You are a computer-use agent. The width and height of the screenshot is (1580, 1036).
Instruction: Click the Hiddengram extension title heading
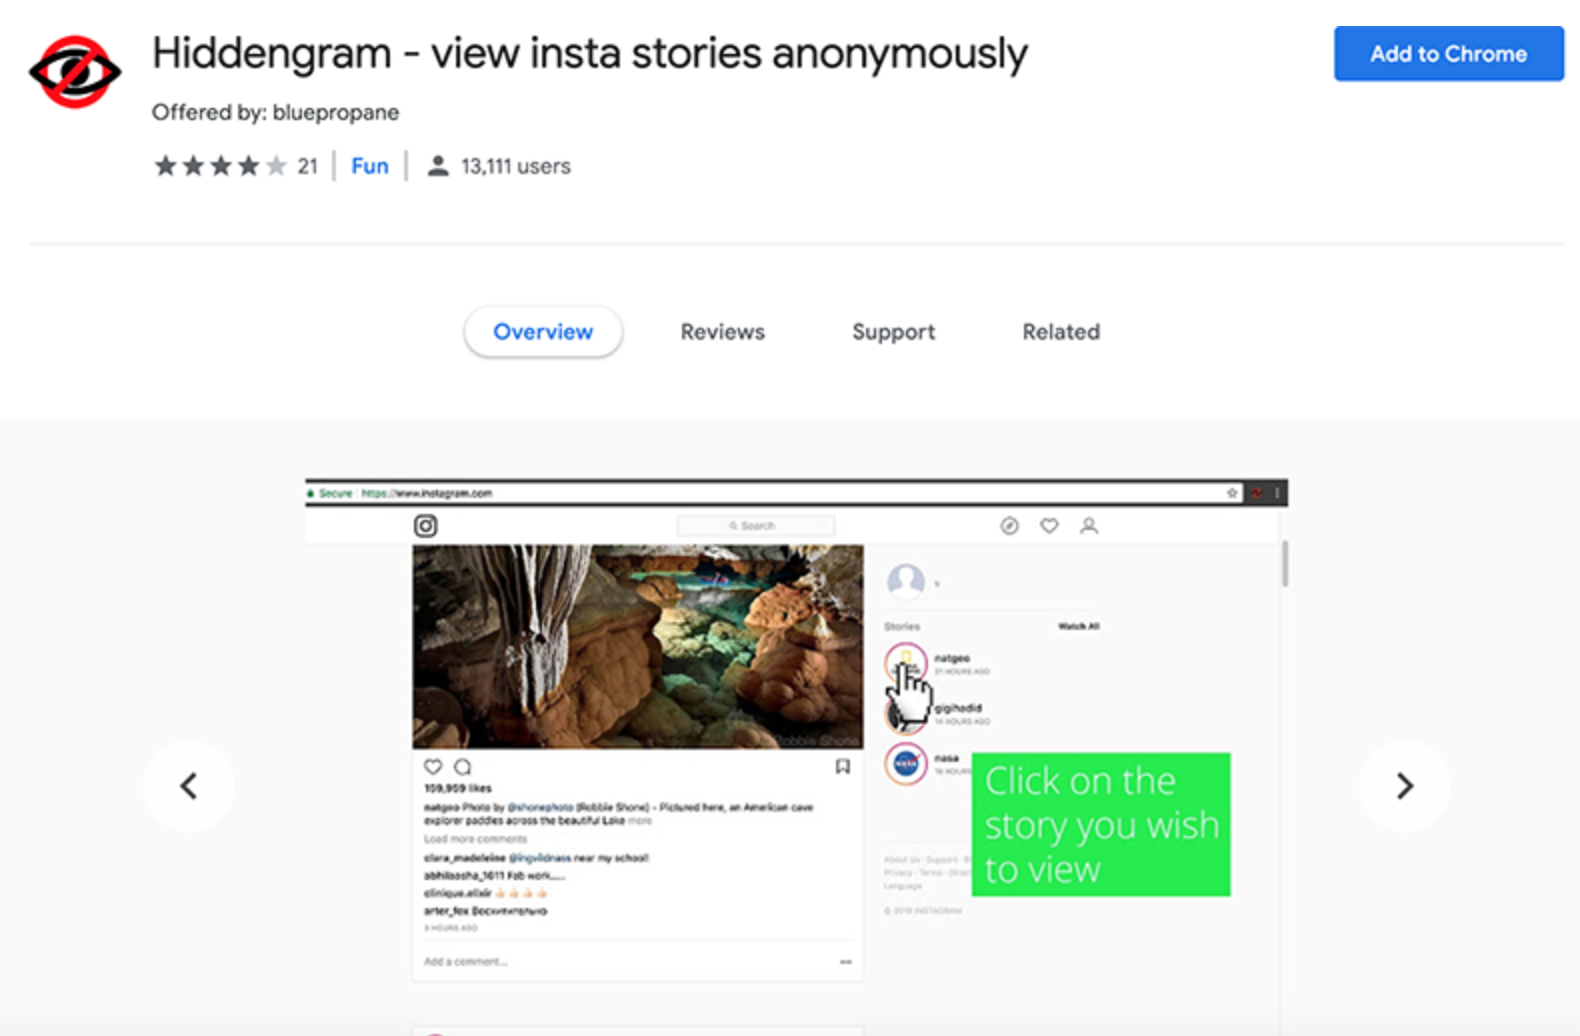pyautogui.click(x=590, y=54)
